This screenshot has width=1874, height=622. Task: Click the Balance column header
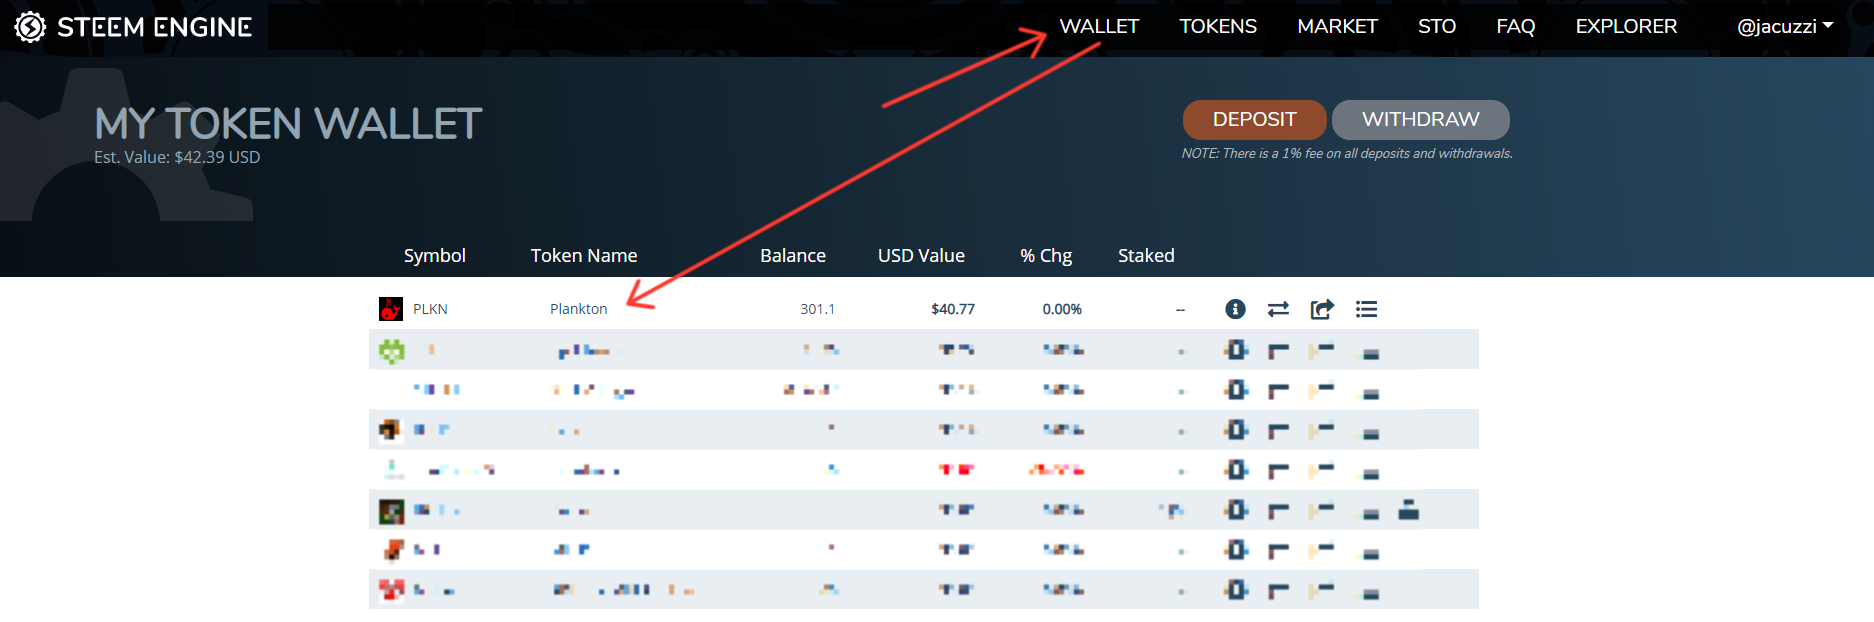click(x=793, y=256)
